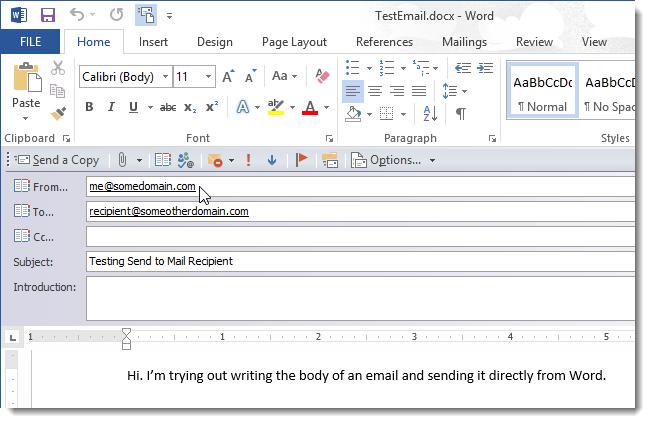Click the Send a Copy button
The height and width of the screenshot is (423, 650).
tap(57, 160)
